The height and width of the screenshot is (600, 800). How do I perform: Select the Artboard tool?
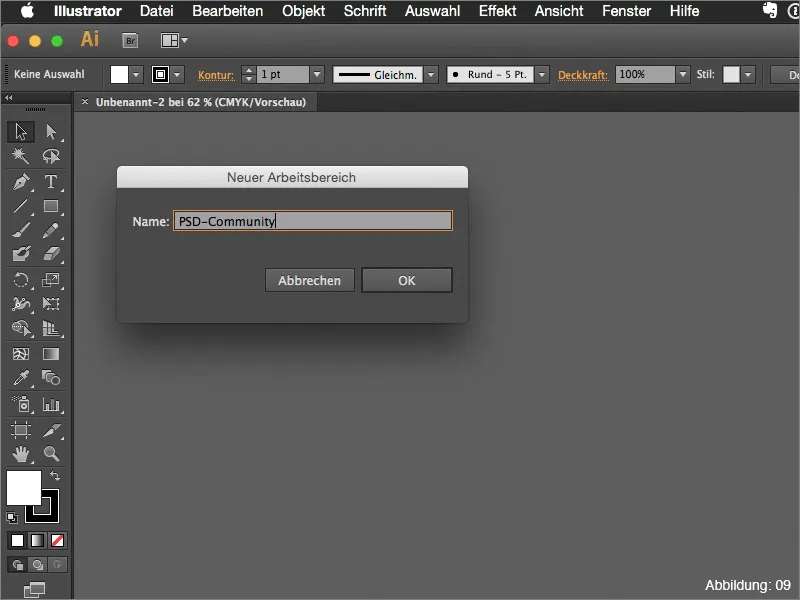21,430
